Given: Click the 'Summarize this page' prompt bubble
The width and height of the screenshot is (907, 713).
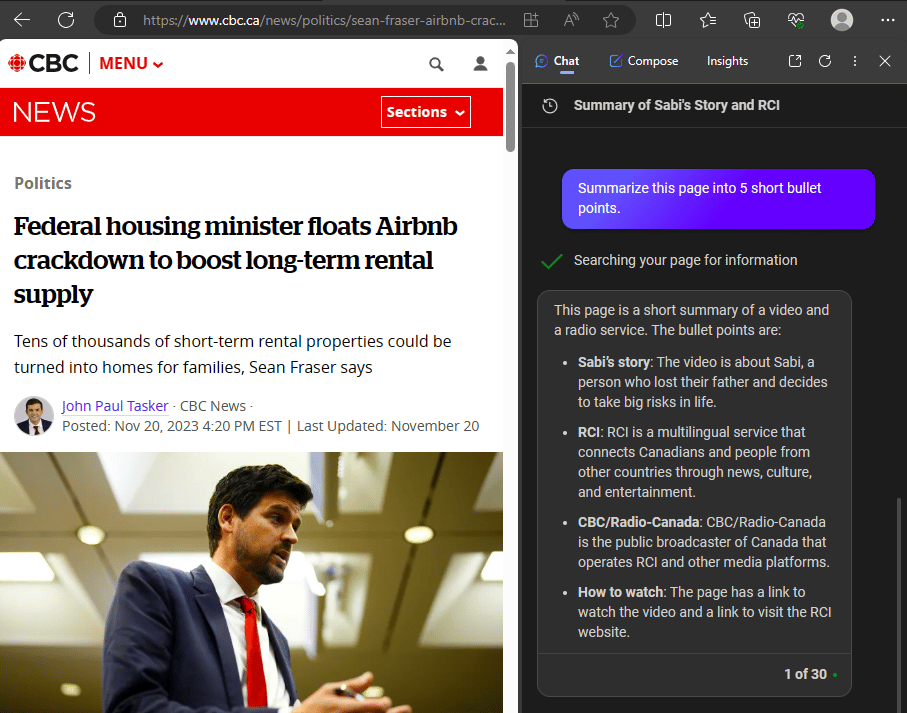Looking at the screenshot, I should tap(718, 198).
